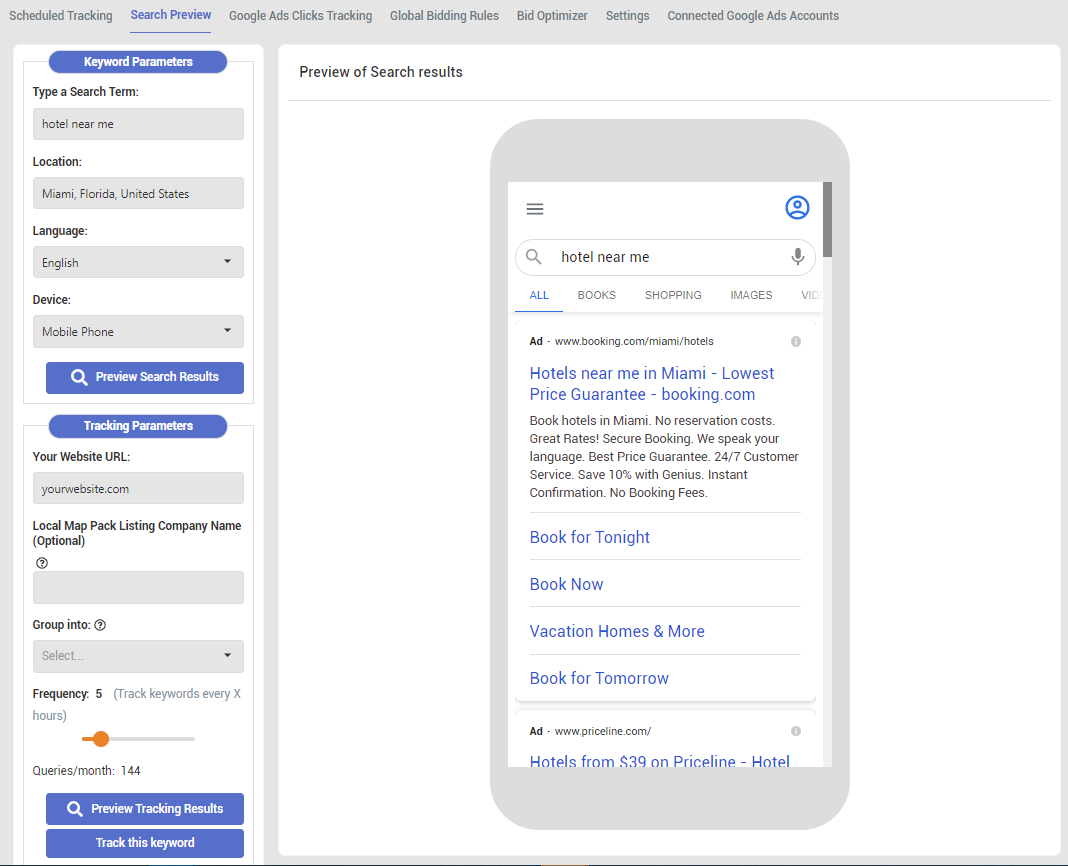The width and height of the screenshot is (1068, 866).
Task: Select the SHOPPING tab in search preview
Action: (673, 295)
